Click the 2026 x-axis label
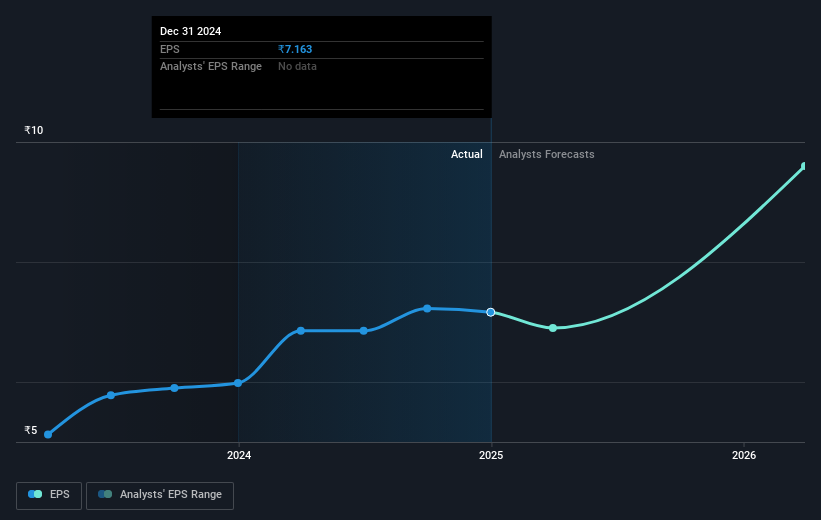This screenshot has width=821, height=520. [x=744, y=455]
